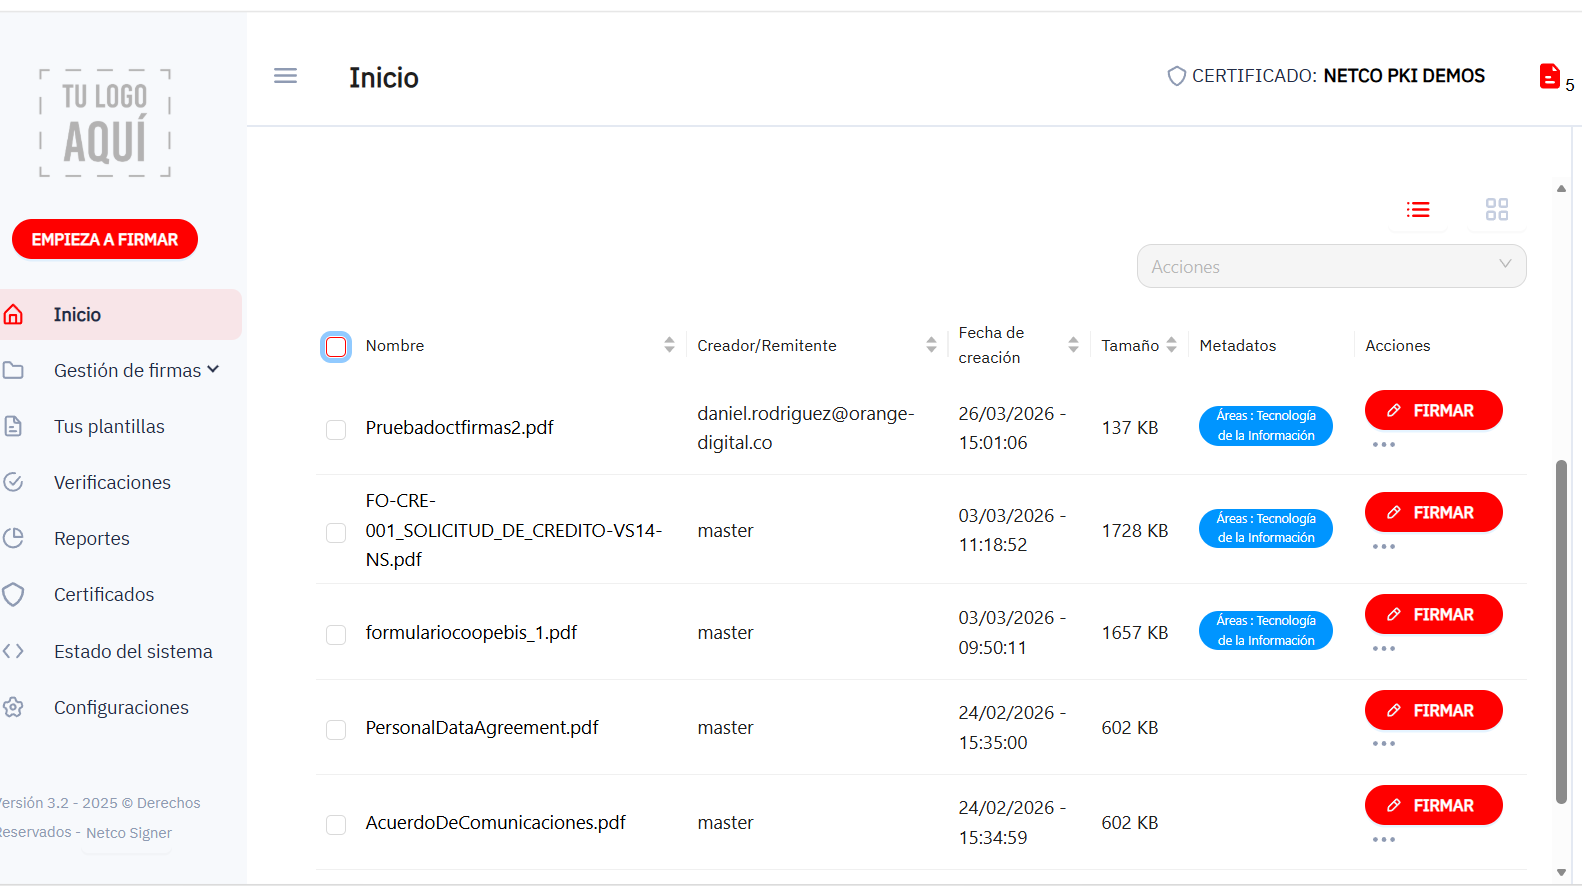Sort by Nombre column arrows
This screenshot has height=887, width=1582.
669,345
